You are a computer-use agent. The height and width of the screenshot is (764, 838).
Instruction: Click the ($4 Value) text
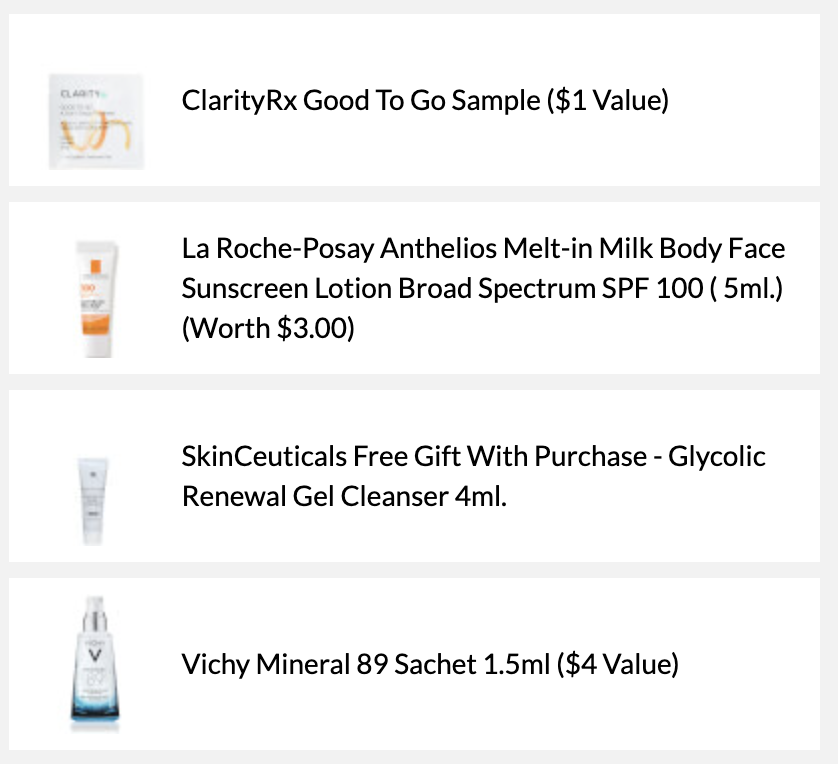pos(617,664)
